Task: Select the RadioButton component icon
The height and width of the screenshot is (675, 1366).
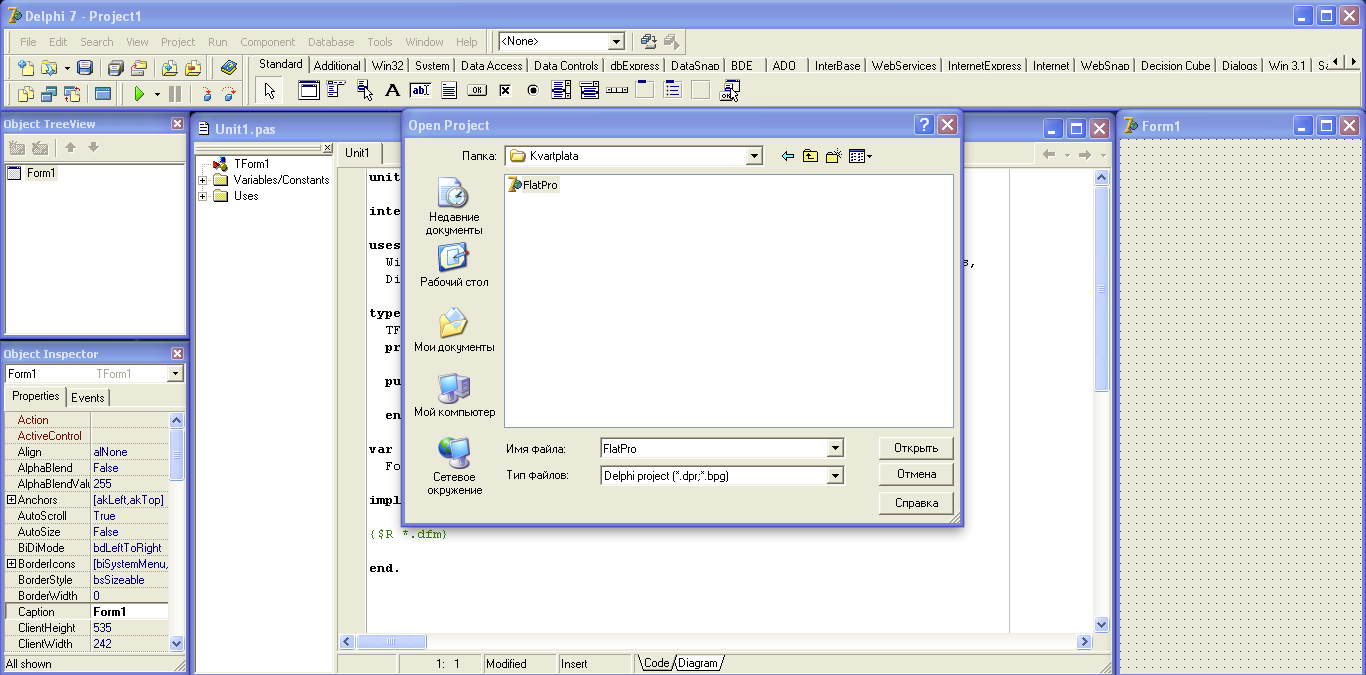Action: click(x=533, y=91)
